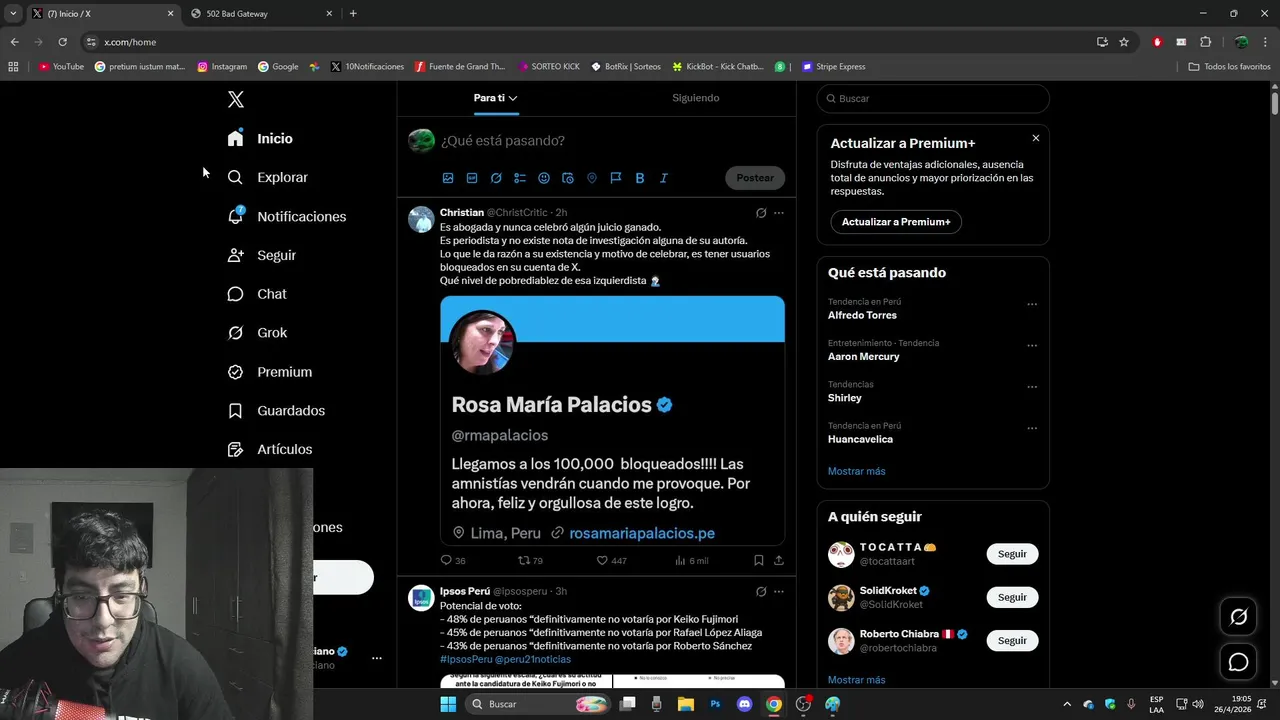Share Christian's post

pyautogui.click(x=779, y=560)
